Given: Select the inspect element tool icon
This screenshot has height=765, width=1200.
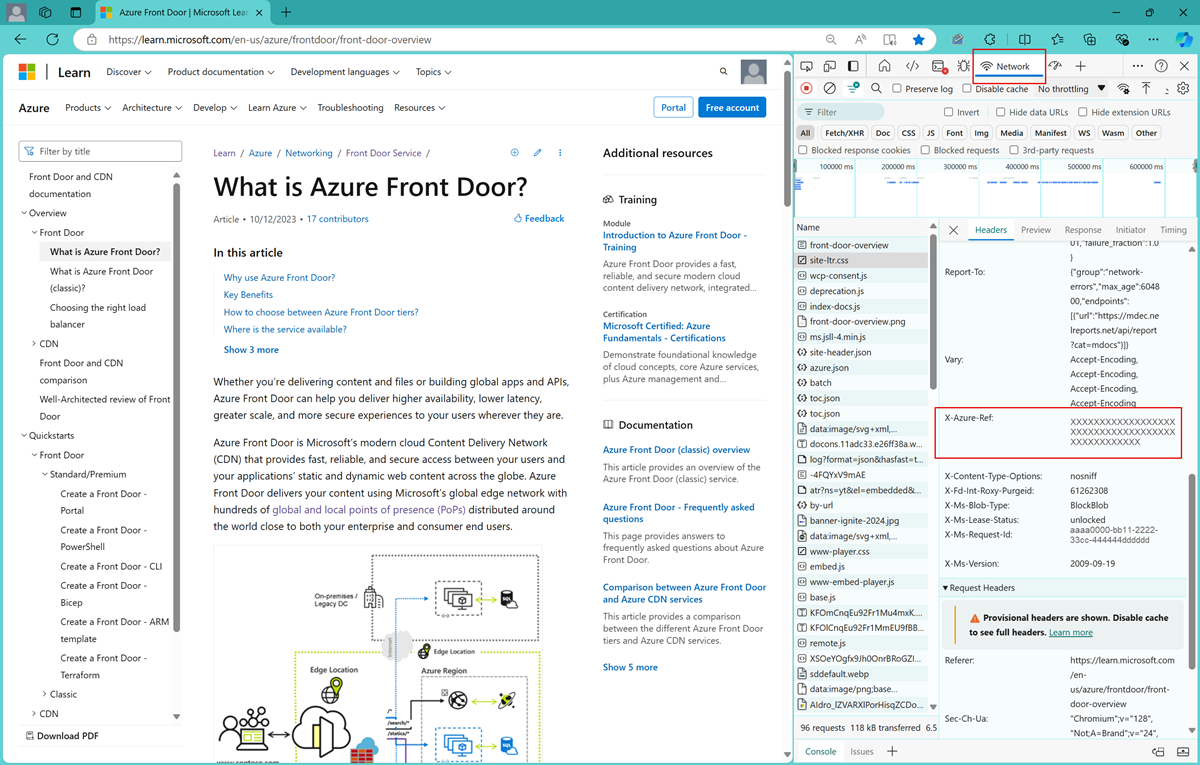Looking at the screenshot, I should click(808, 64).
